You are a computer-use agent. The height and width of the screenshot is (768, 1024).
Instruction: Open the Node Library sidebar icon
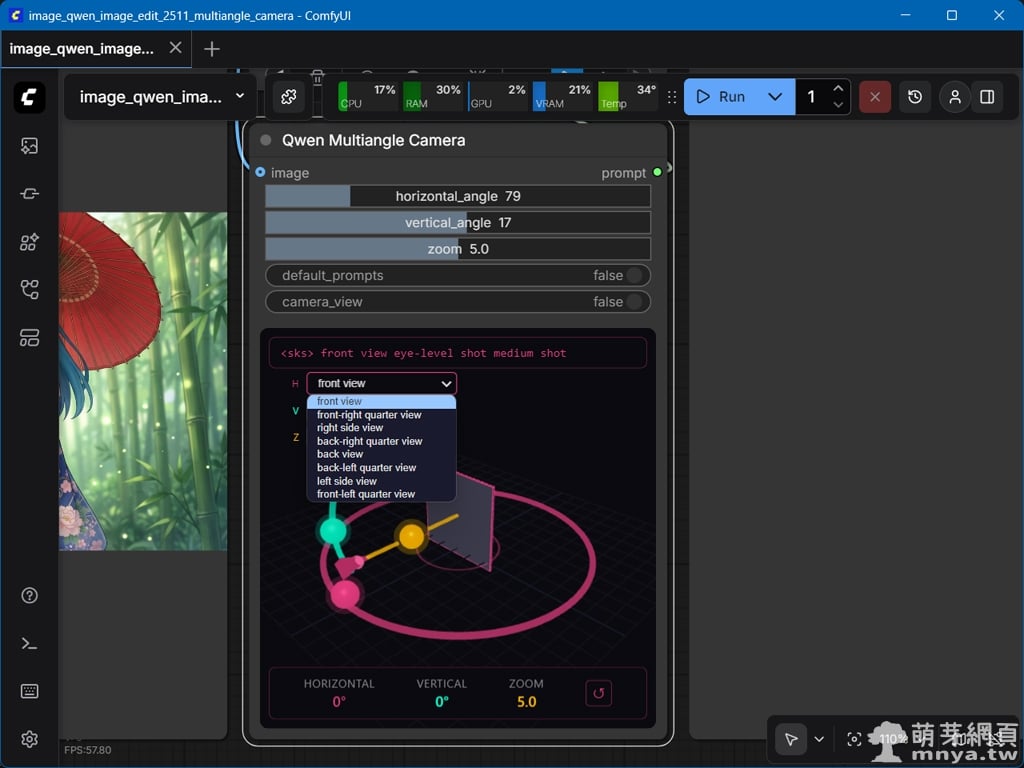pyautogui.click(x=29, y=194)
